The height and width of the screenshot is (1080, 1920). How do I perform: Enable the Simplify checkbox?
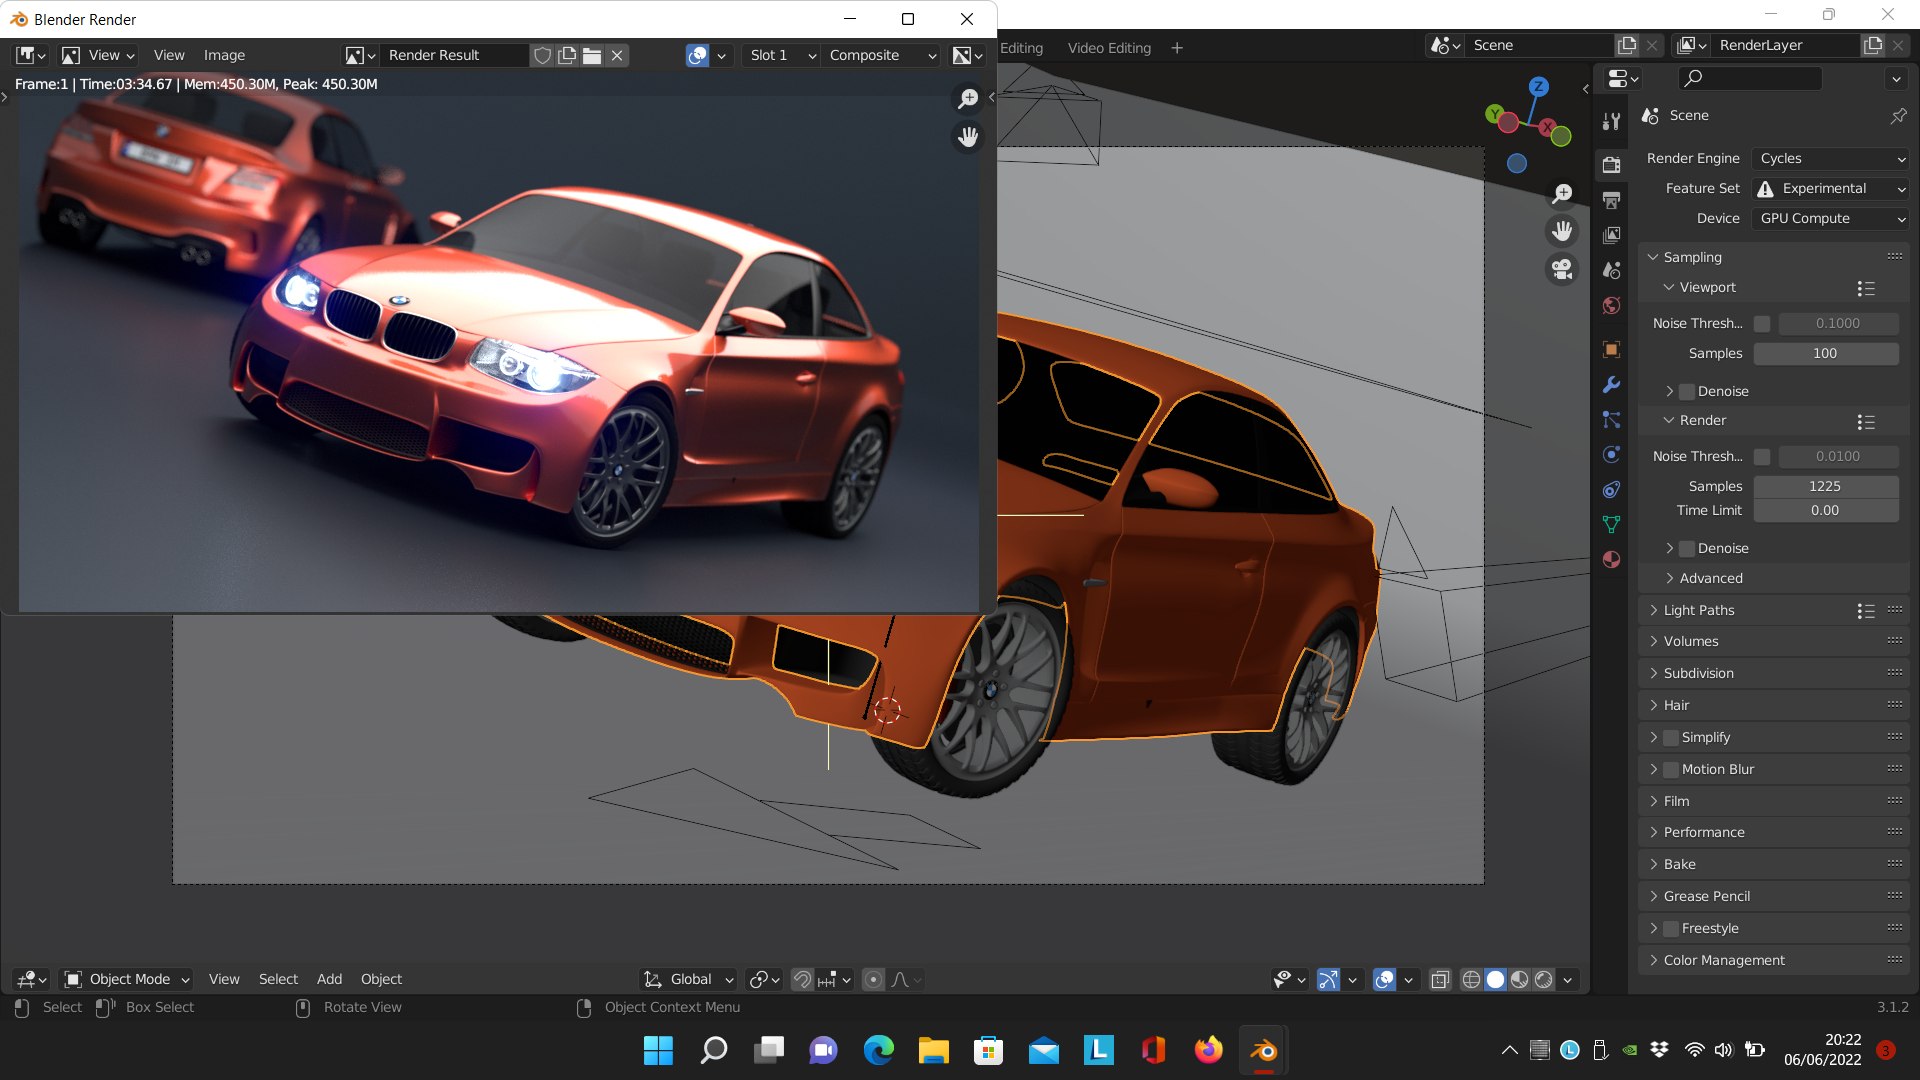point(1671,738)
